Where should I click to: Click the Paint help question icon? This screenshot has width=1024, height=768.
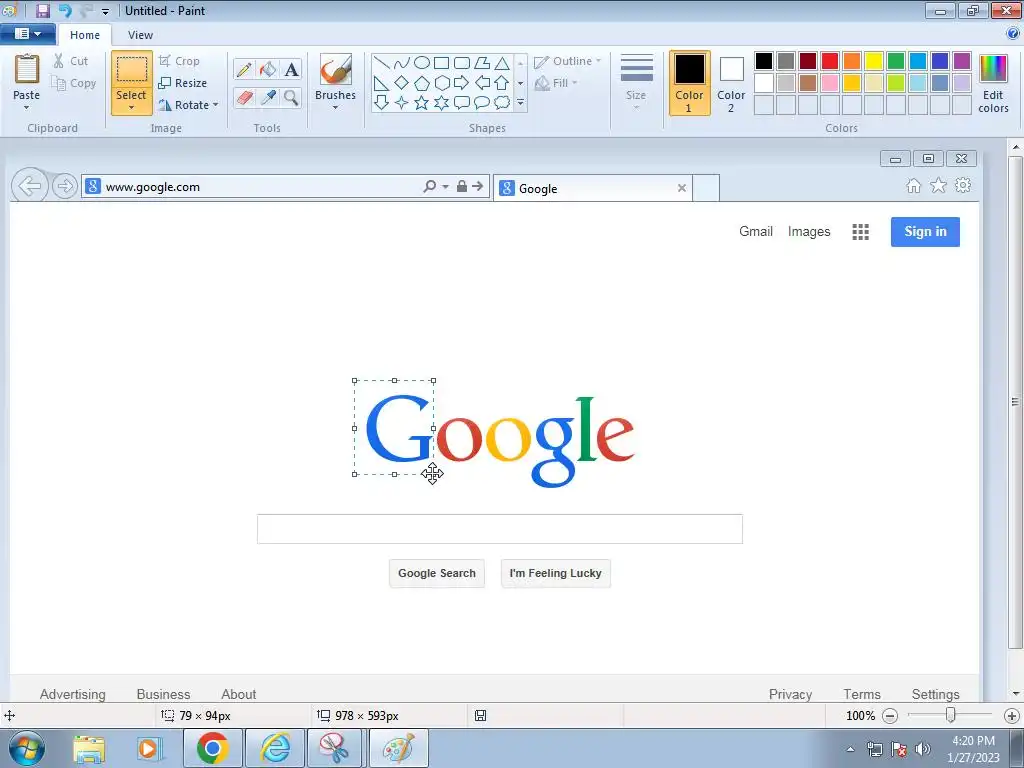(1013, 33)
